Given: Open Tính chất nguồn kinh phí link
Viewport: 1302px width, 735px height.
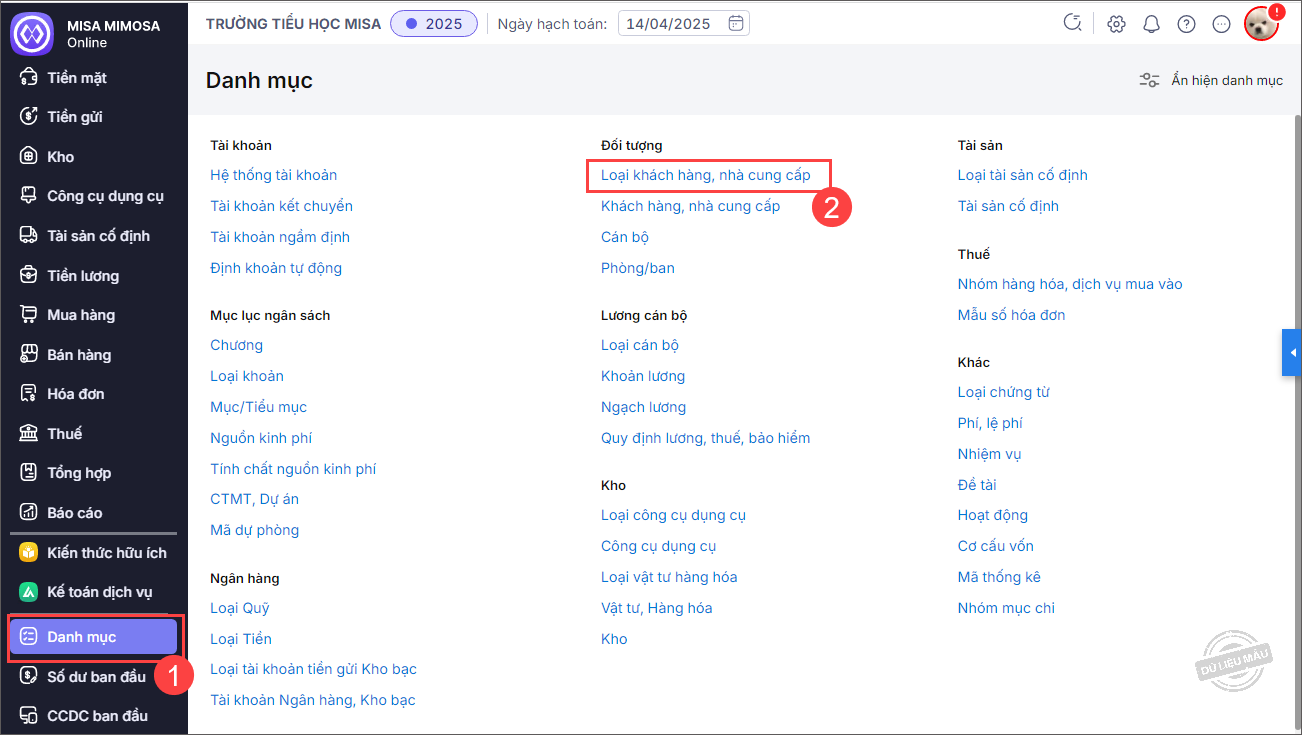Looking at the screenshot, I should tap(293, 469).
